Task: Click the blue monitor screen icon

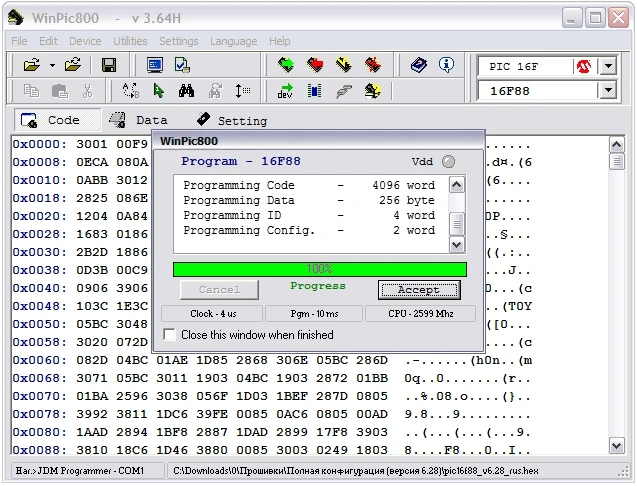Action: [x=155, y=65]
